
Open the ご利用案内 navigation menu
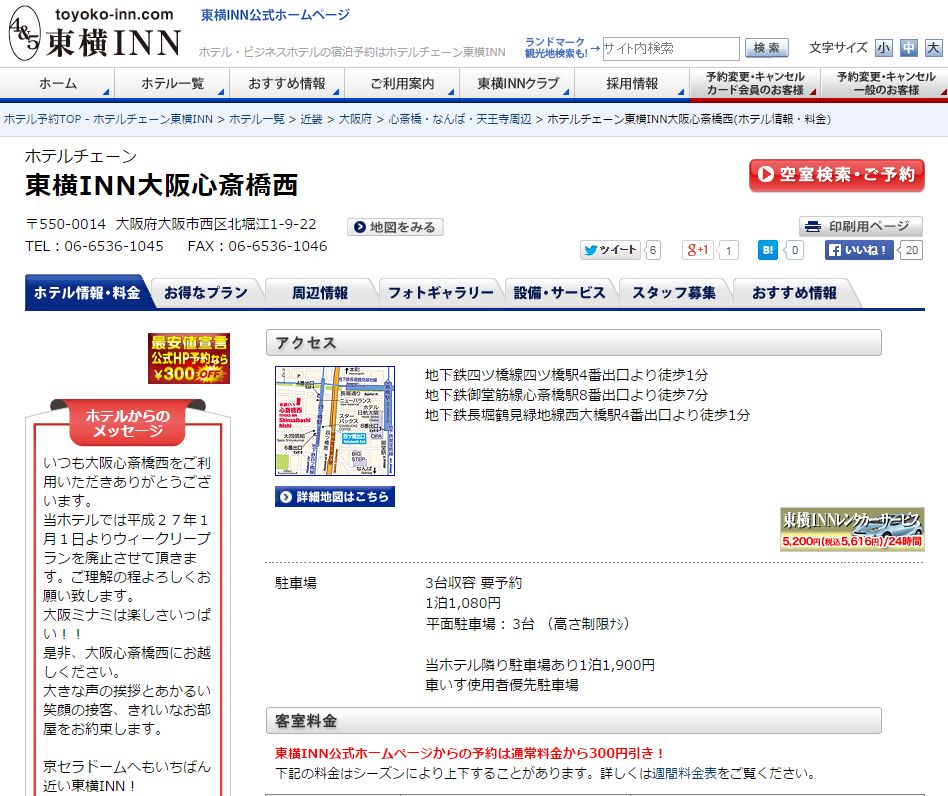coord(402,83)
